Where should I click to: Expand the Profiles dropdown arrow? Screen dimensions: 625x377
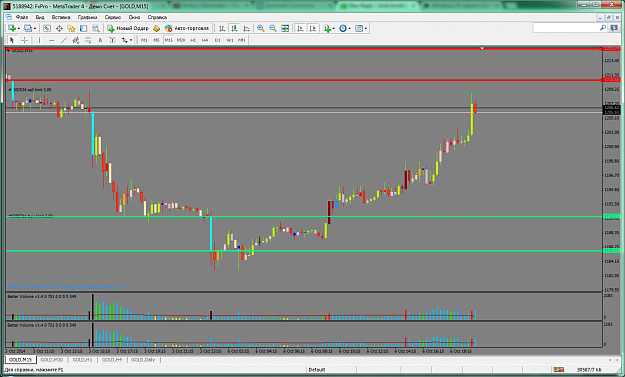coord(35,29)
